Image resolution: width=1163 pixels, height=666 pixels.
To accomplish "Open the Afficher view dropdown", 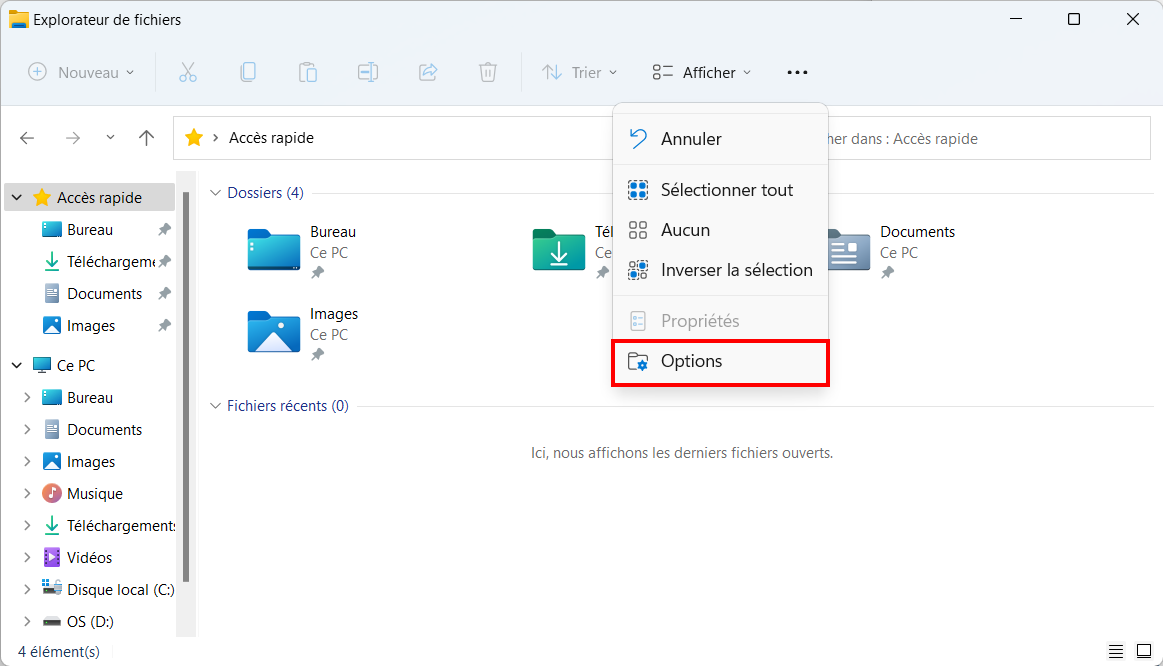I will [x=702, y=72].
